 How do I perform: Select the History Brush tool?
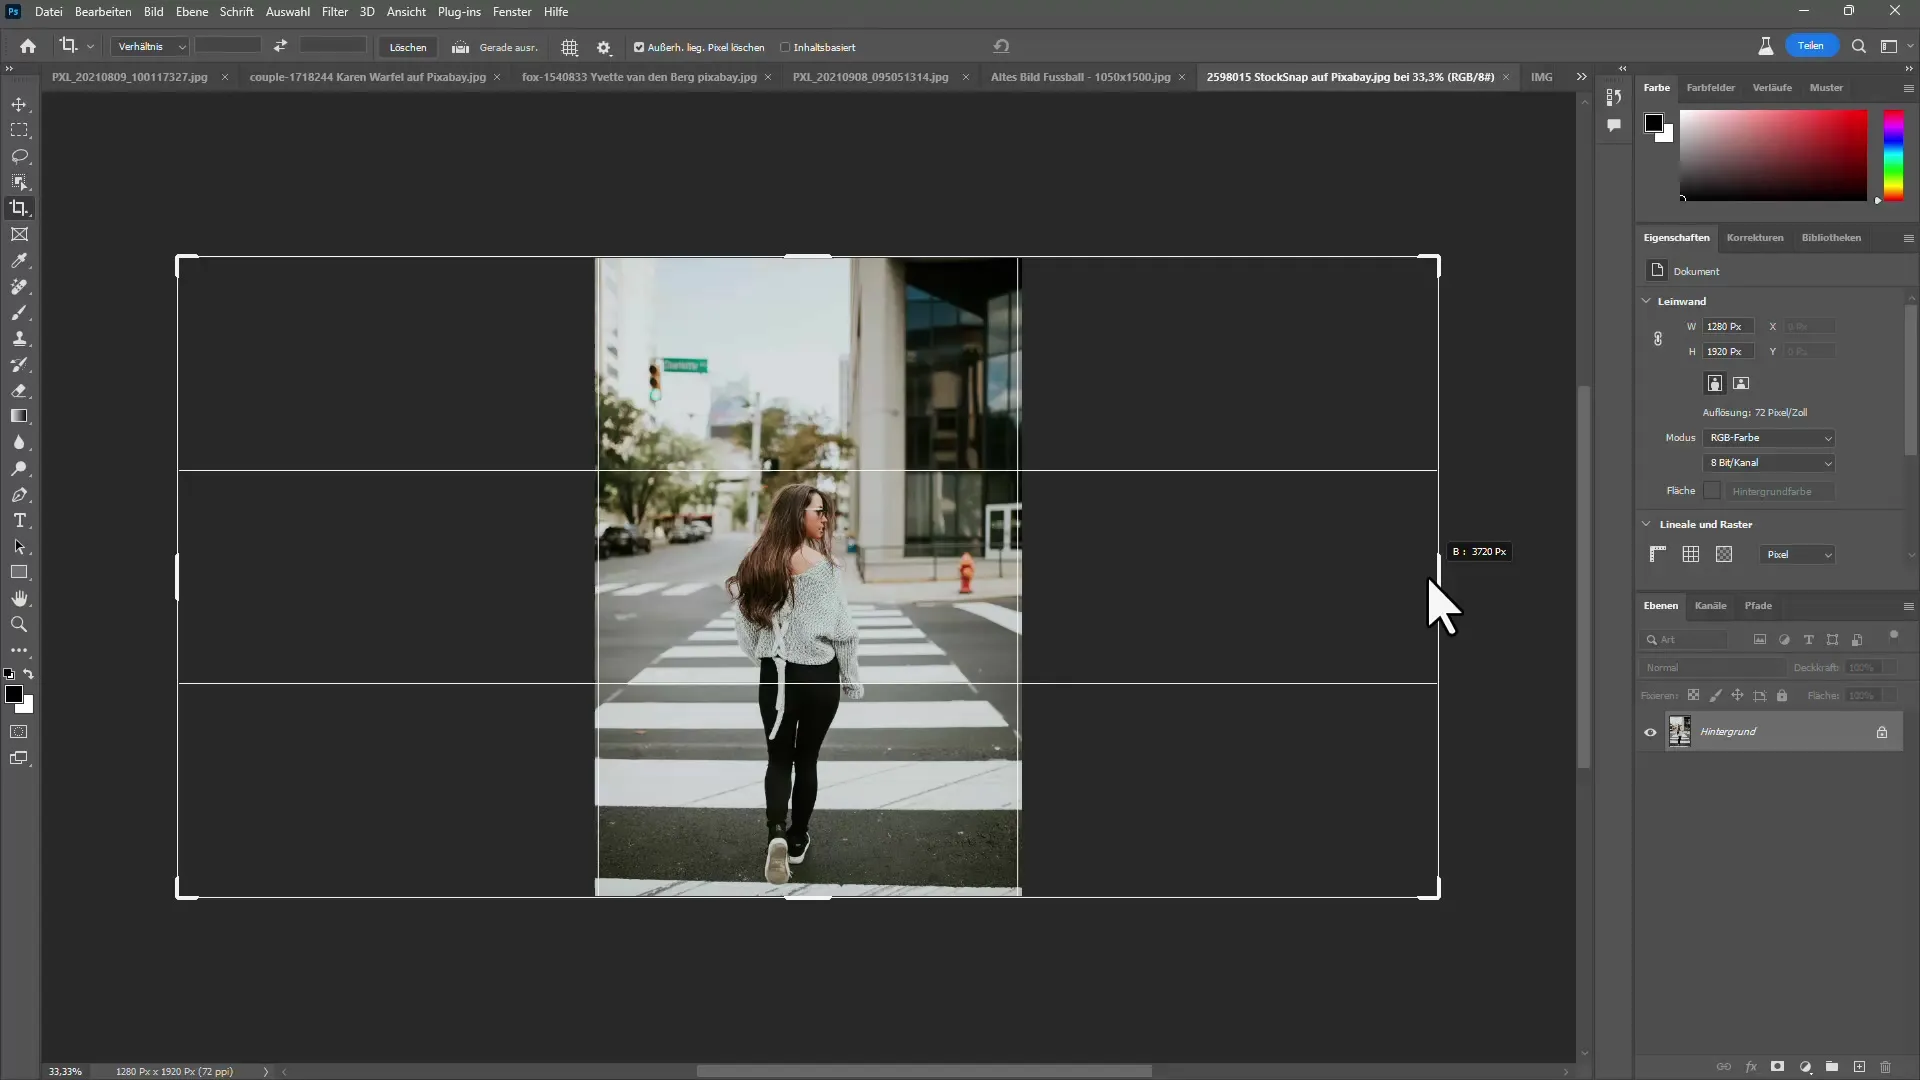[x=19, y=364]
